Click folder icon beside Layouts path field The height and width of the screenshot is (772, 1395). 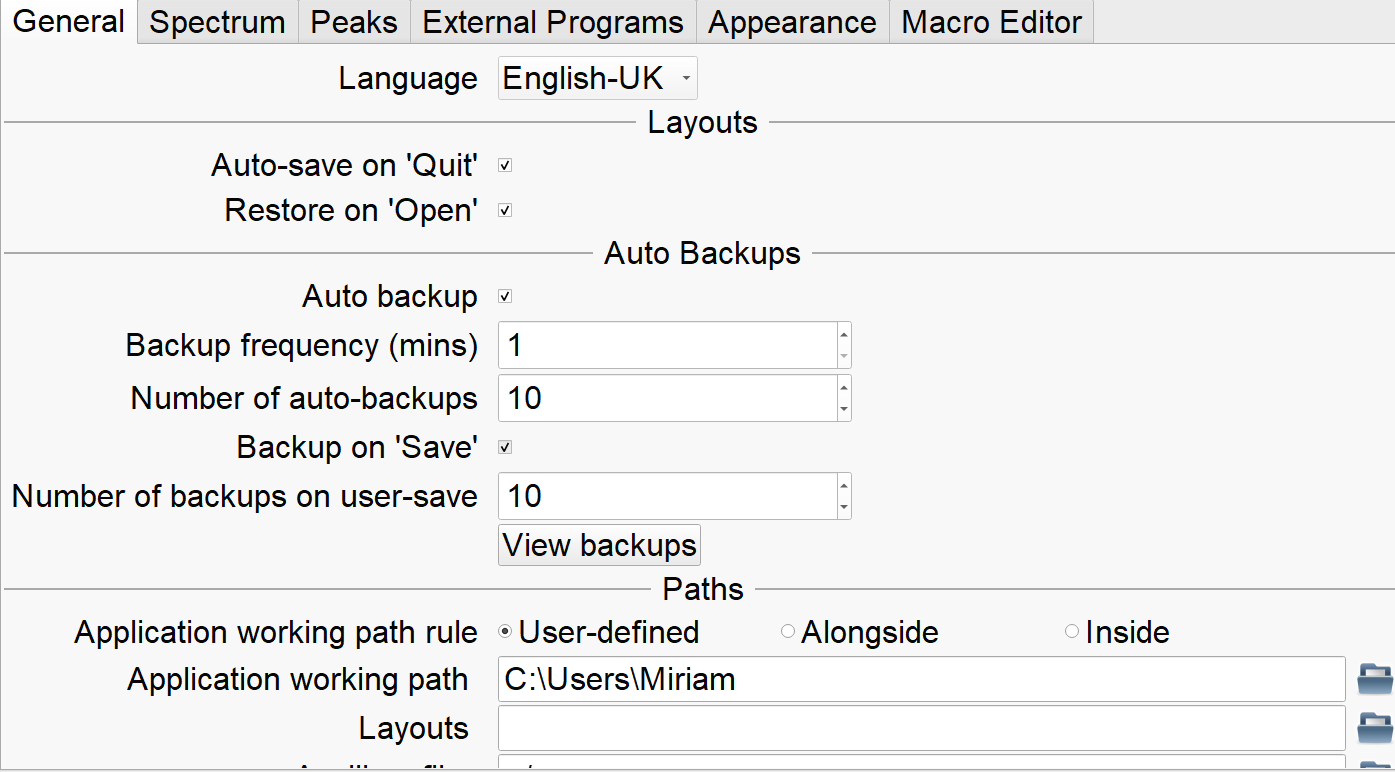(x=1374, y=728)
